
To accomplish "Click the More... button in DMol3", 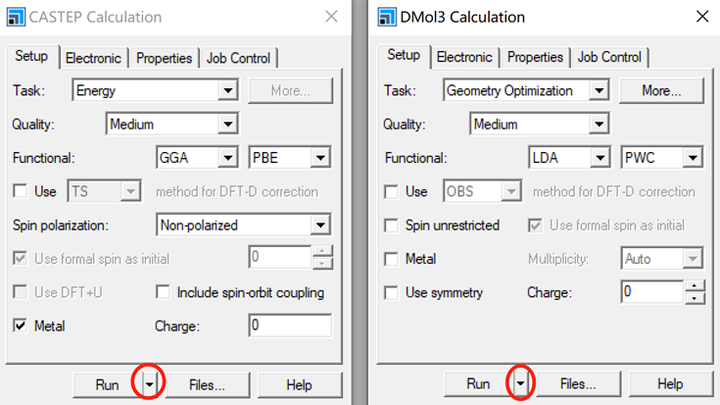I will [x=661, y=91].
